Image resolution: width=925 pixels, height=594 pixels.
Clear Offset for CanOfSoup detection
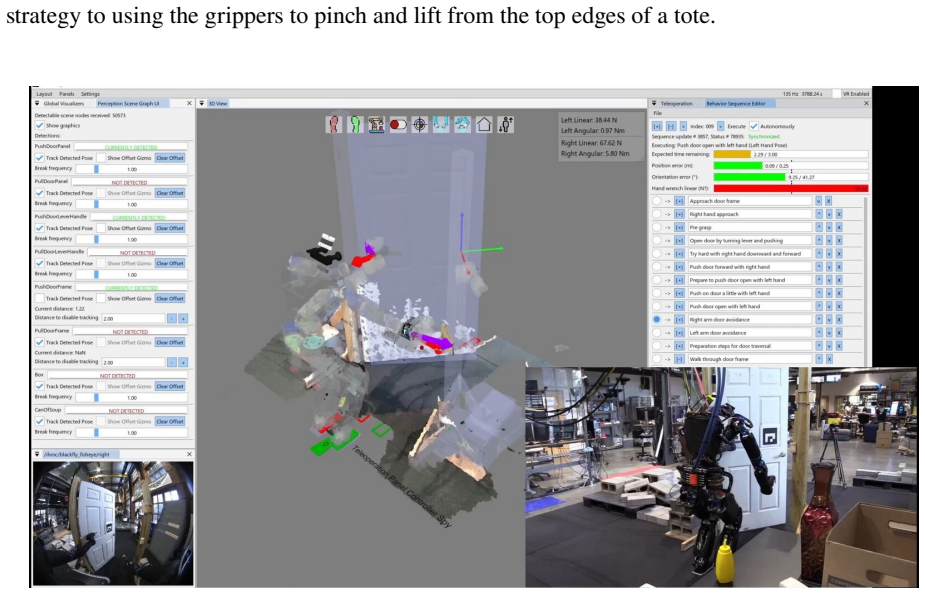coord(170,421)
